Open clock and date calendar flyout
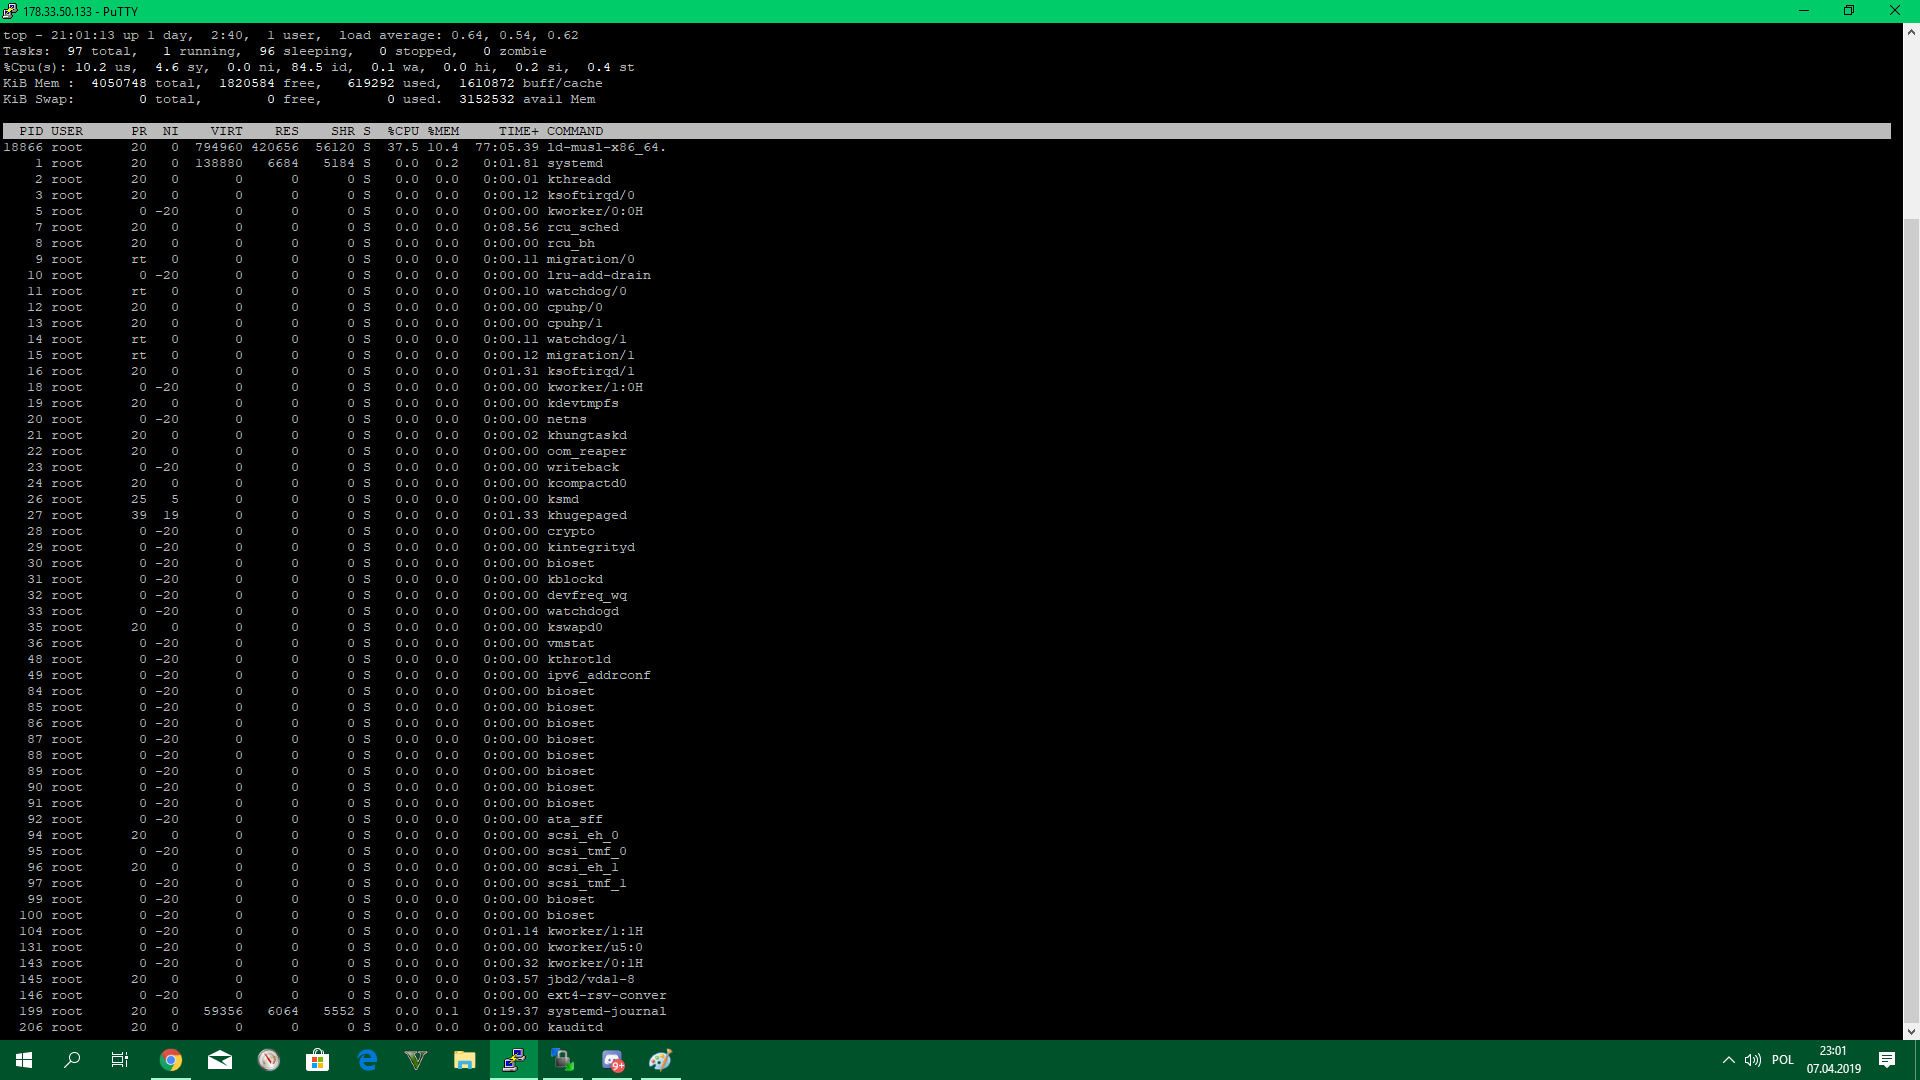Viewport: 1920px width, 1080px height. pyautogui.click(x=1833, y=1060)
